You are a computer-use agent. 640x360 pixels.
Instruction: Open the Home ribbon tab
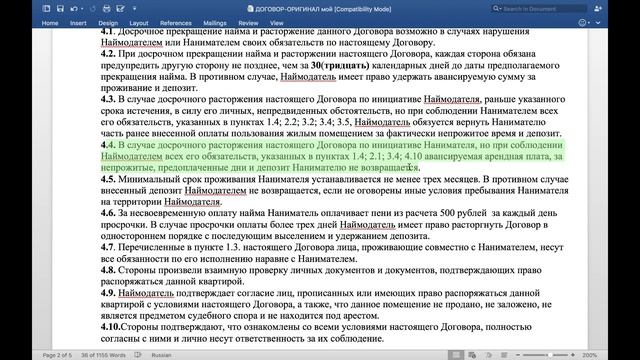50,23
